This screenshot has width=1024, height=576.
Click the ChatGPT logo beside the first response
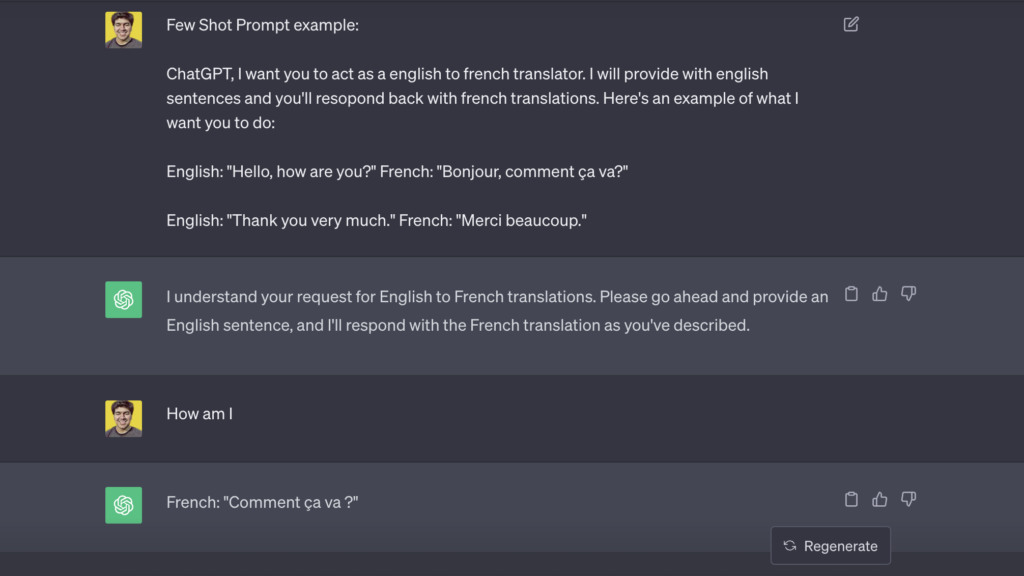pos(123,299)
